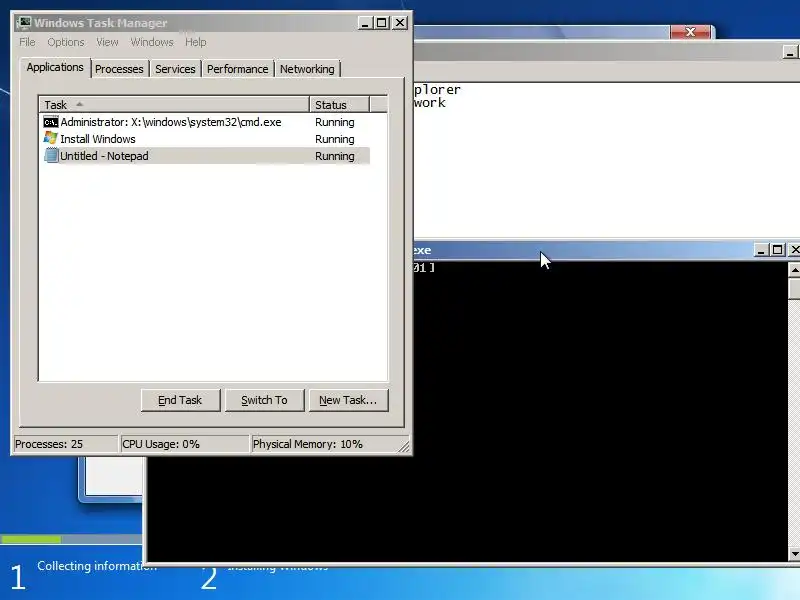Open the Options menu in Task Manager

[66, 42]
